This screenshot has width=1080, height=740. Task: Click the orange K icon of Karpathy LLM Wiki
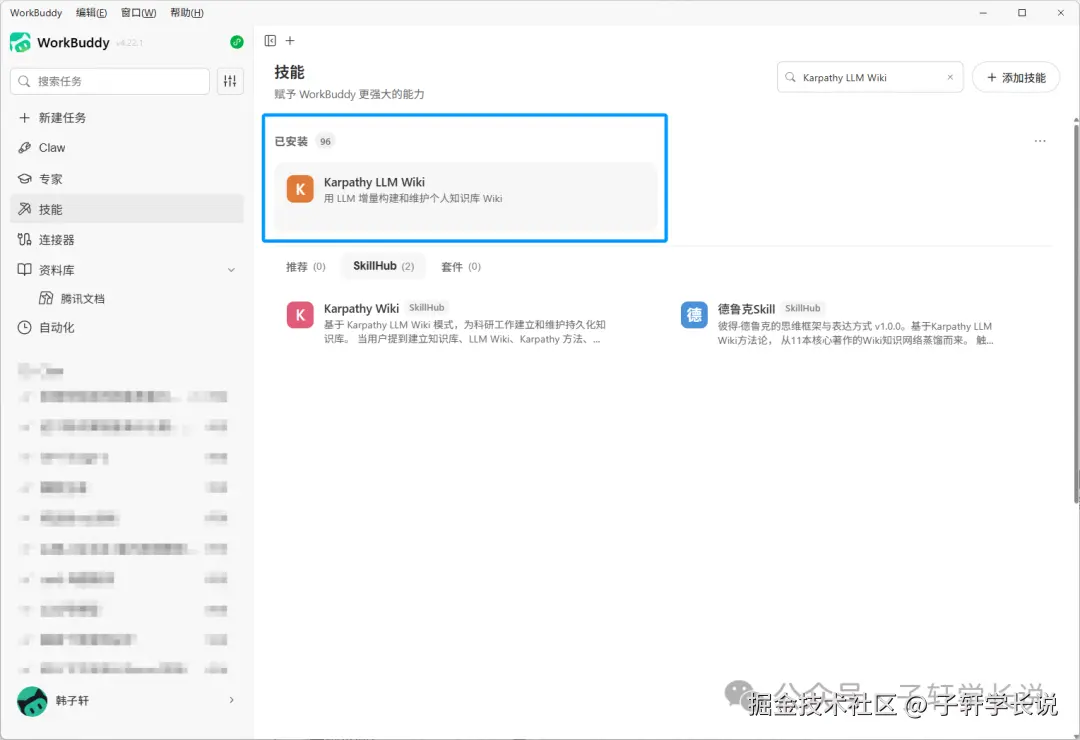pos(300,189)
